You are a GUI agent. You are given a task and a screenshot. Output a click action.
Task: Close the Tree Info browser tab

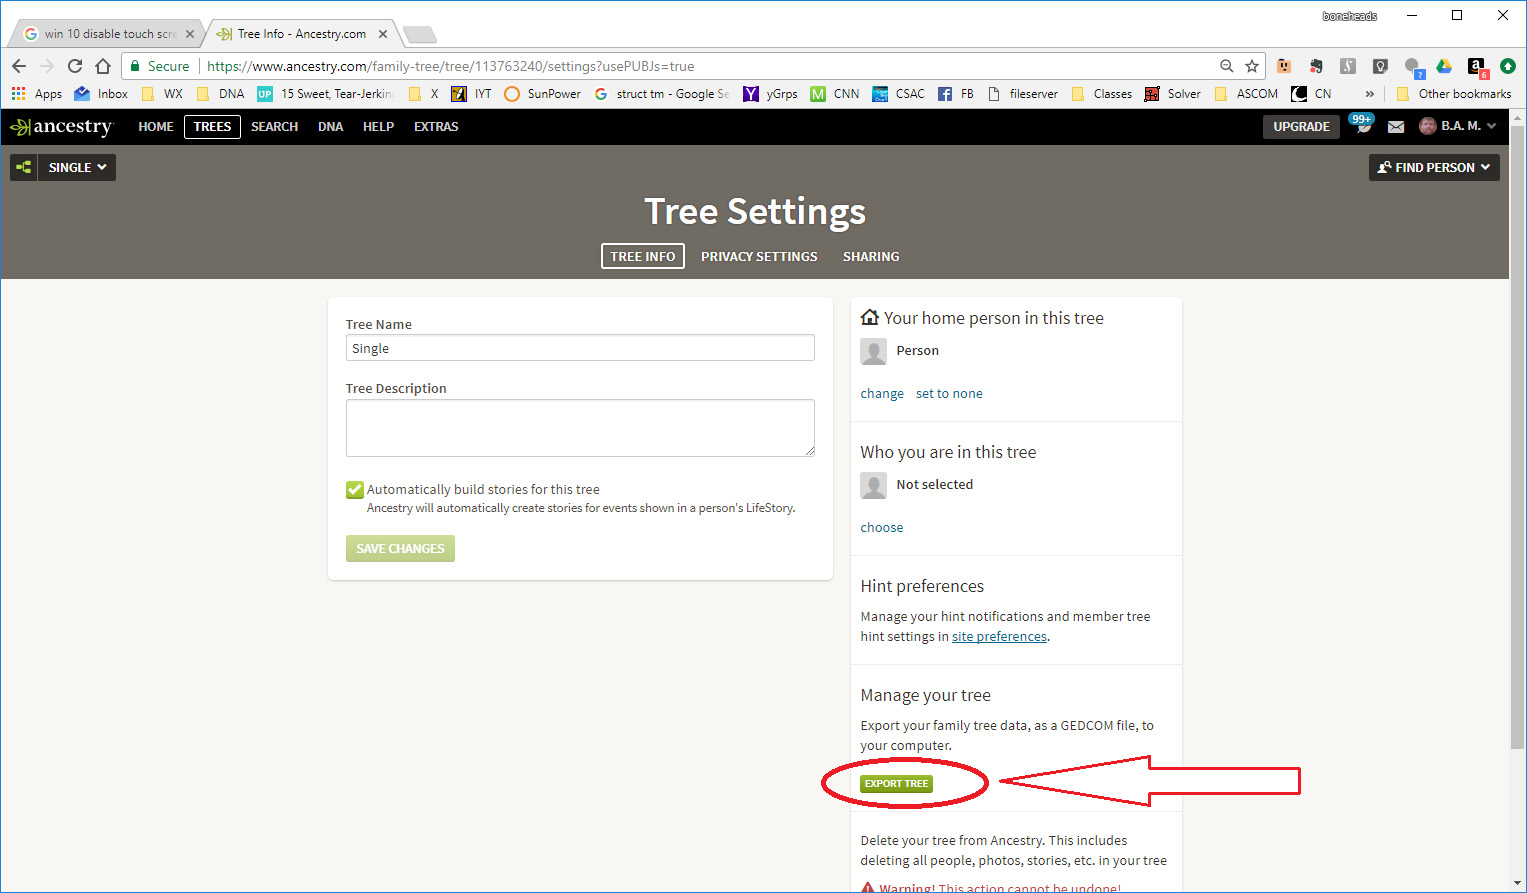pyautogui.click(x=383, y=34)
